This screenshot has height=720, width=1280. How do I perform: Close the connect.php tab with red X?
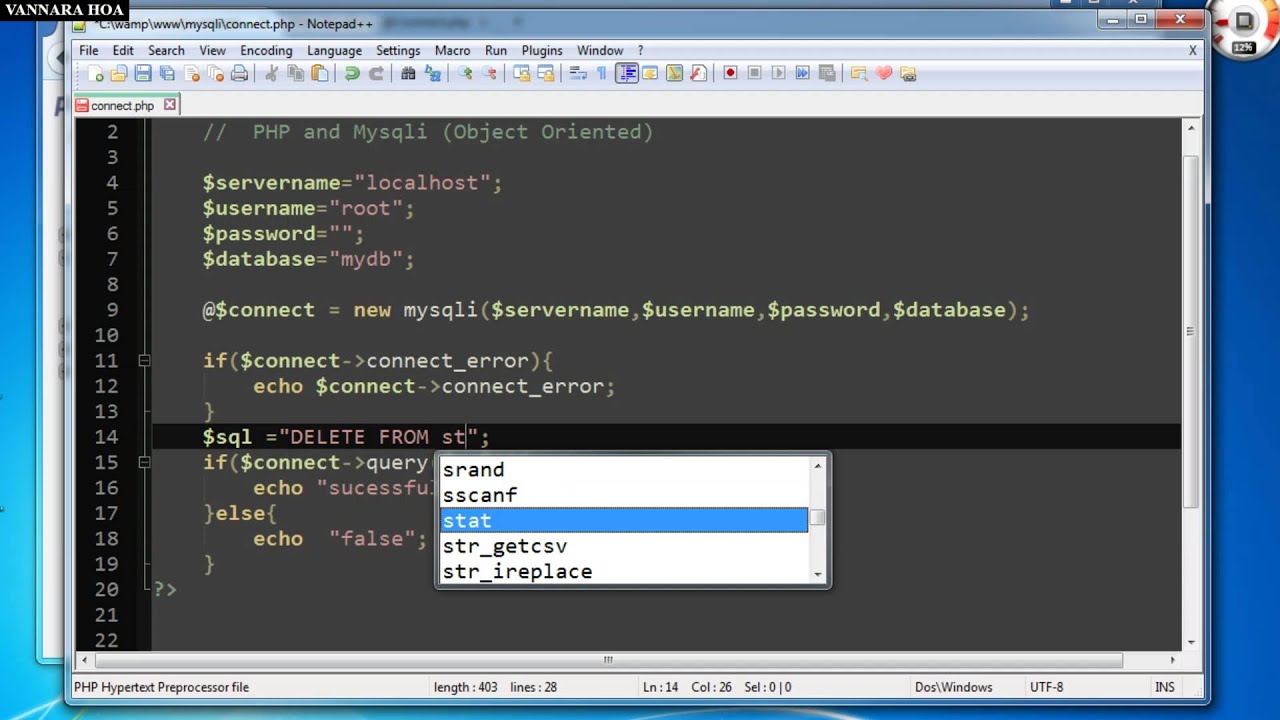point(170,104)
